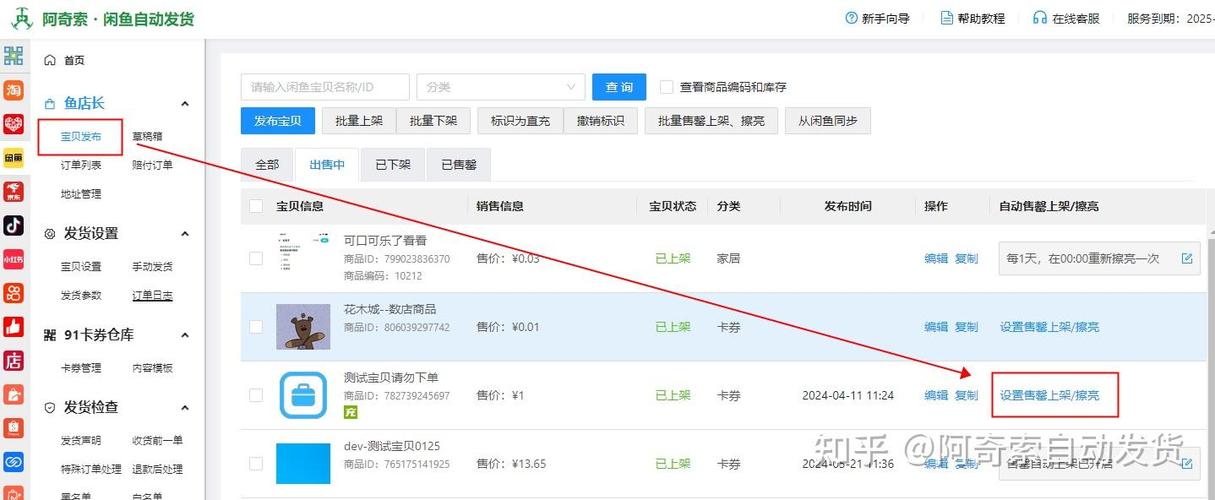Image resolution: width=1215 pixels, height=500 pixels.
Task: Open the 花木城--数店商品 product thumbnail
Action: click(x=303, y=327)
